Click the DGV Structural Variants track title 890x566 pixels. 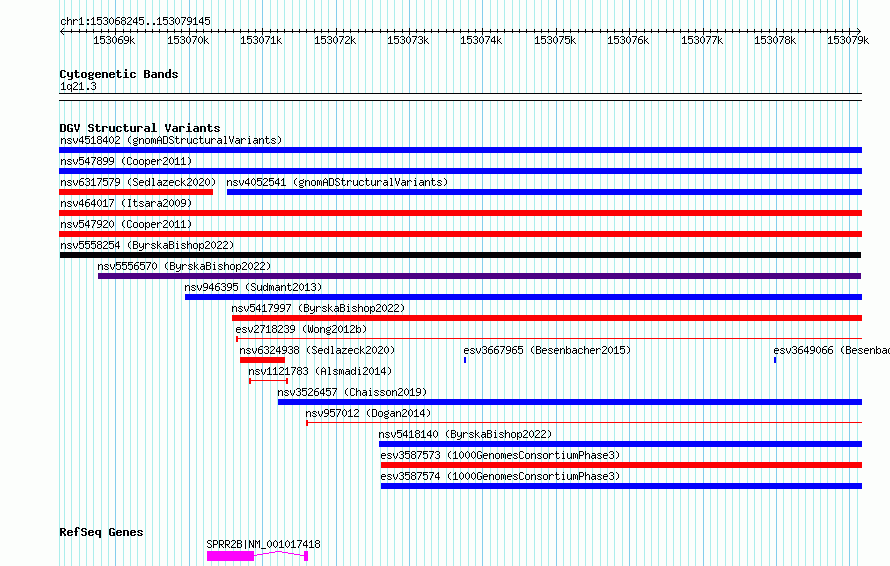click(x=140, y=128)
